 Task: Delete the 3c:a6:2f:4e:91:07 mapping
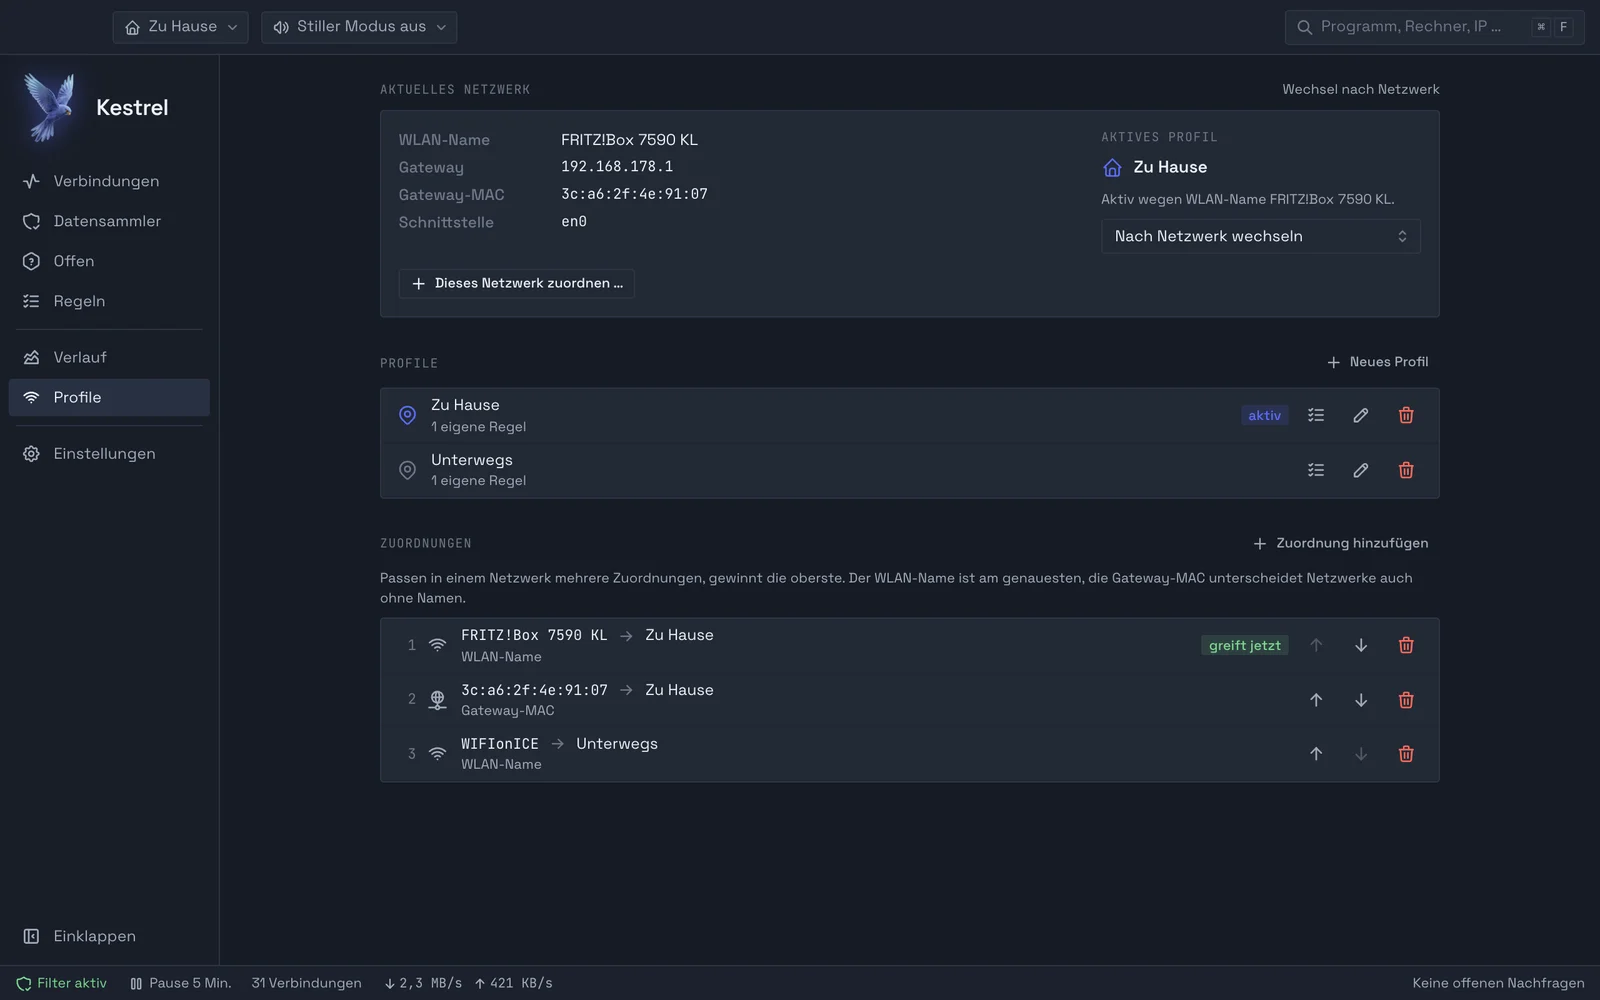1406,700
